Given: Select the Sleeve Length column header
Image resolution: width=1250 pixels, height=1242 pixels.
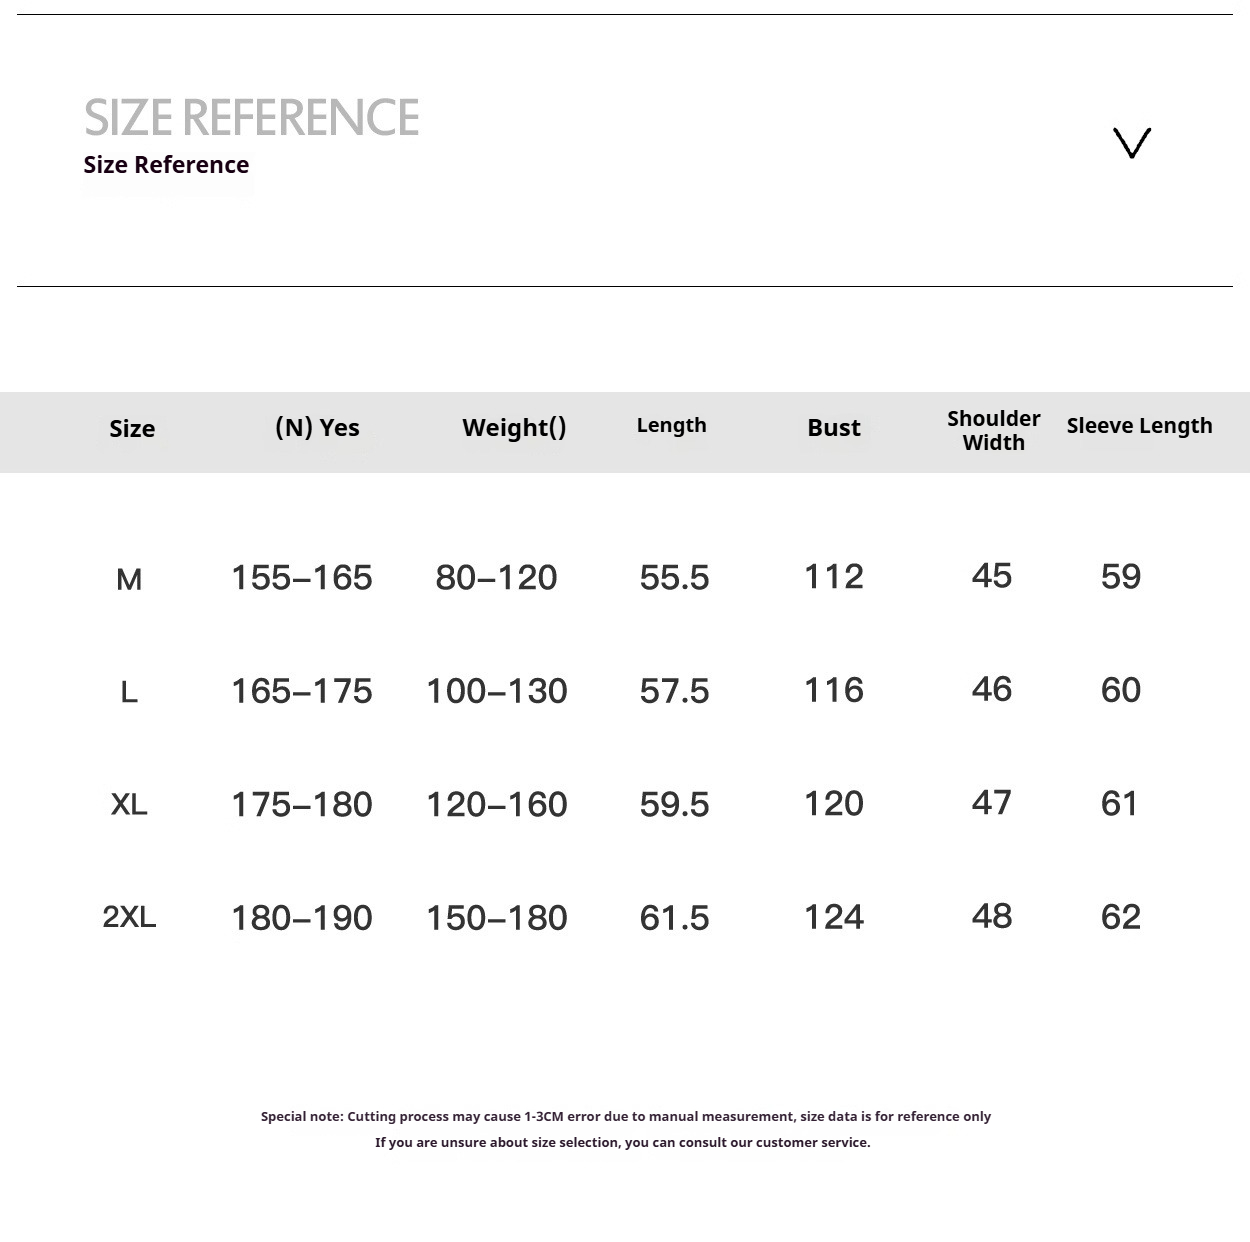Looking at the screenshot, I should point(1139,426).
